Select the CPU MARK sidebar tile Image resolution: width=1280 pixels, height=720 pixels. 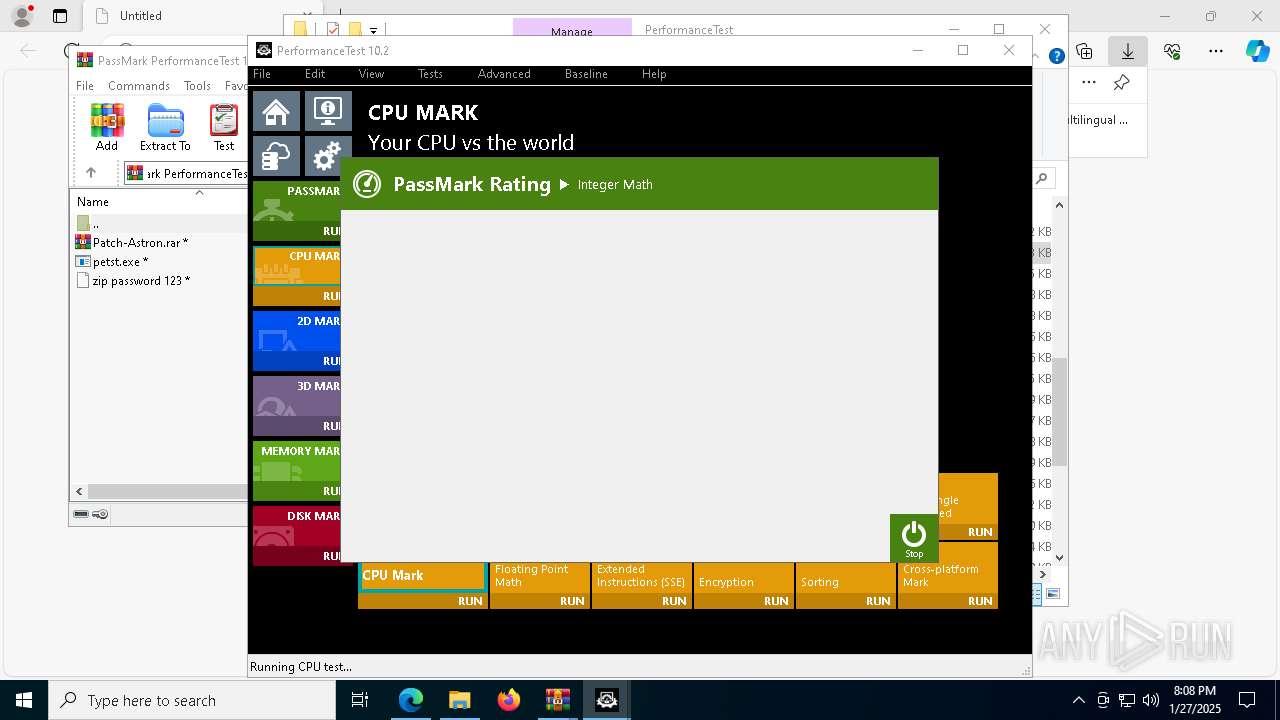tap(297, 266)
